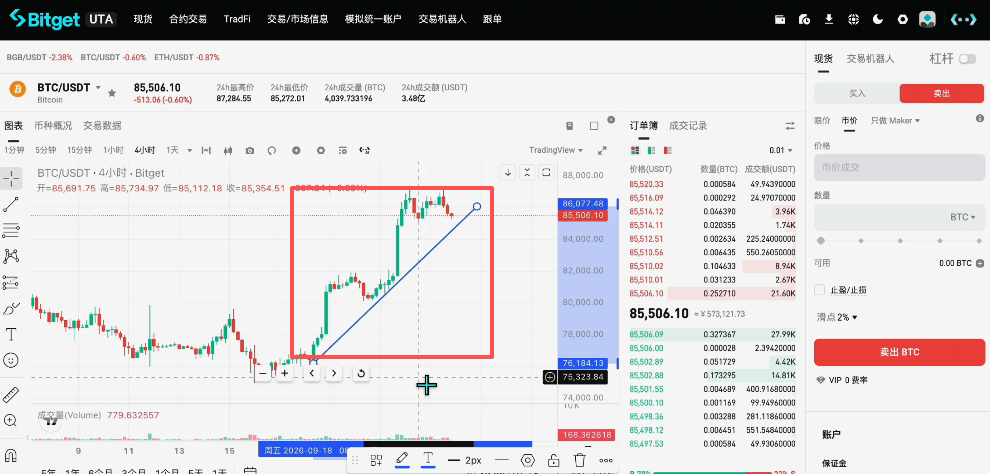Open the emoji sticker tool
Viewport: 990px width, 474px height.
pyautogui.click(x=11, y=360)
